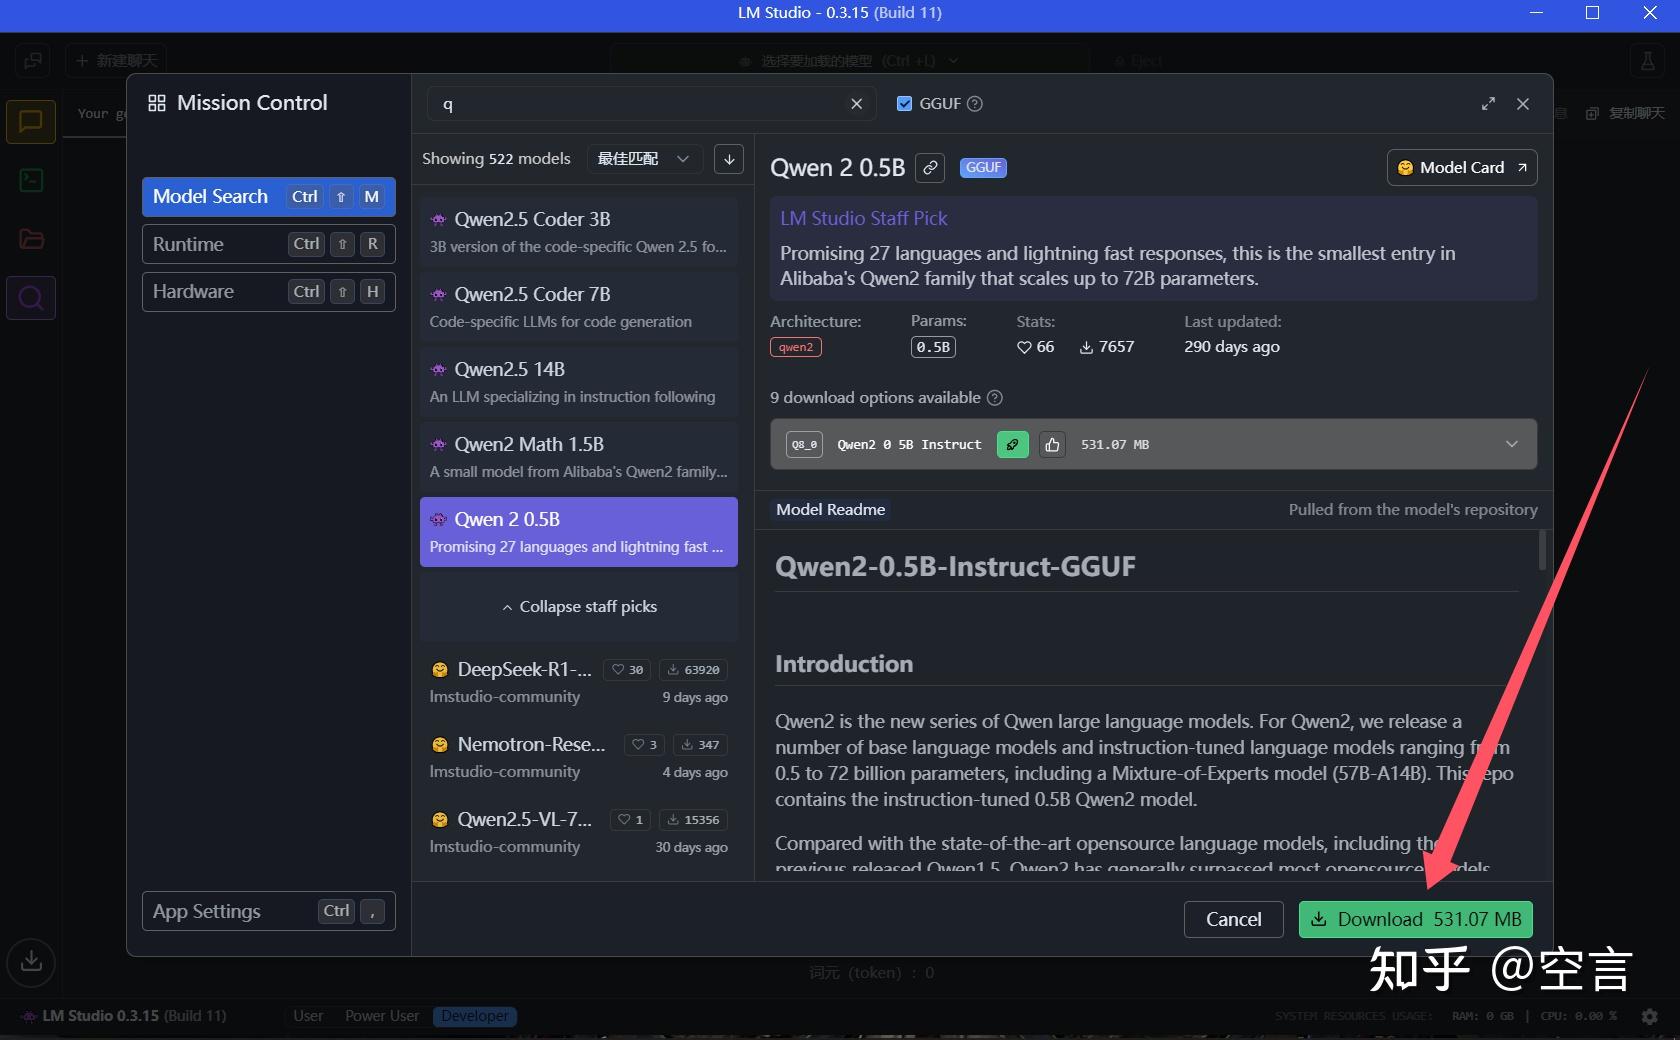
Task: Switch to Power User mode
Action: pos(382,1016)
